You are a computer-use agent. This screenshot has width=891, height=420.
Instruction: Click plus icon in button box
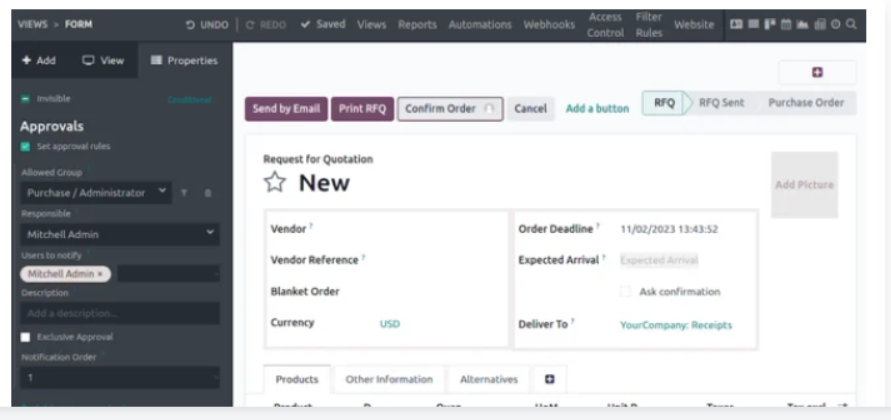(817, 73)
